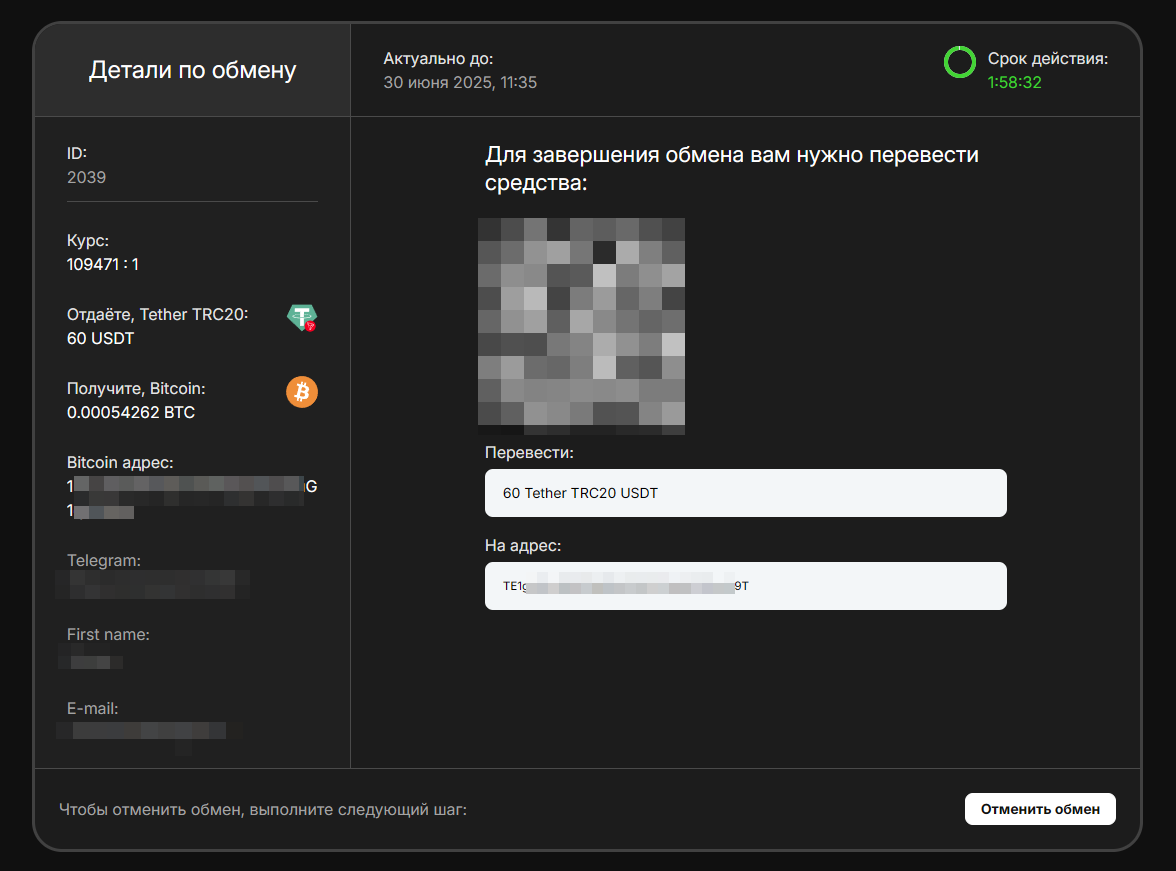Image resolution: width=1176 pixels, height=871 pixels.
Task: Click the 'Актуально до:' label
Action: point(438,59)
